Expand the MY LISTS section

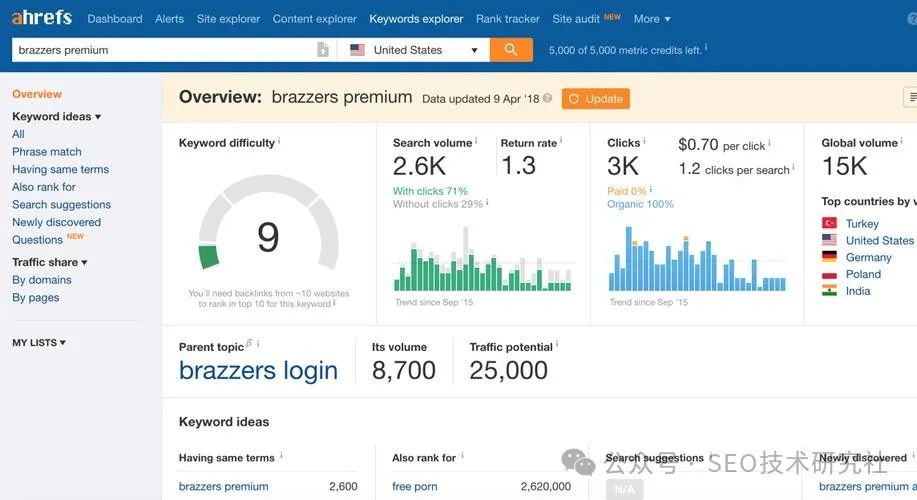(39, 343)
